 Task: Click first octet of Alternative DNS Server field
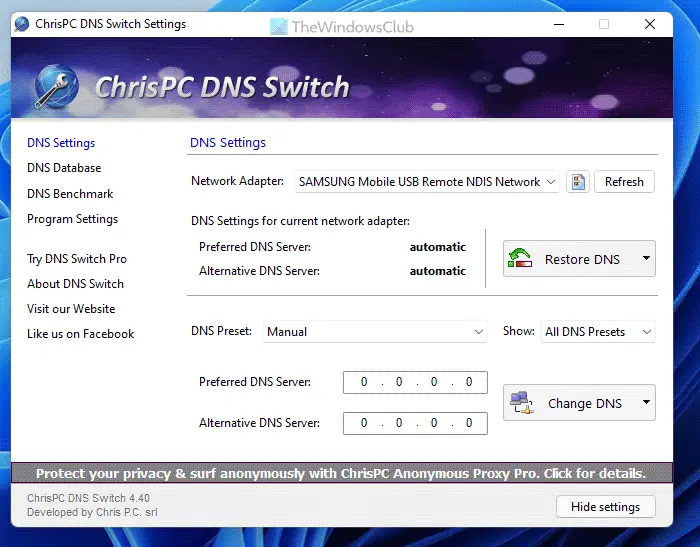pos(364,423)
